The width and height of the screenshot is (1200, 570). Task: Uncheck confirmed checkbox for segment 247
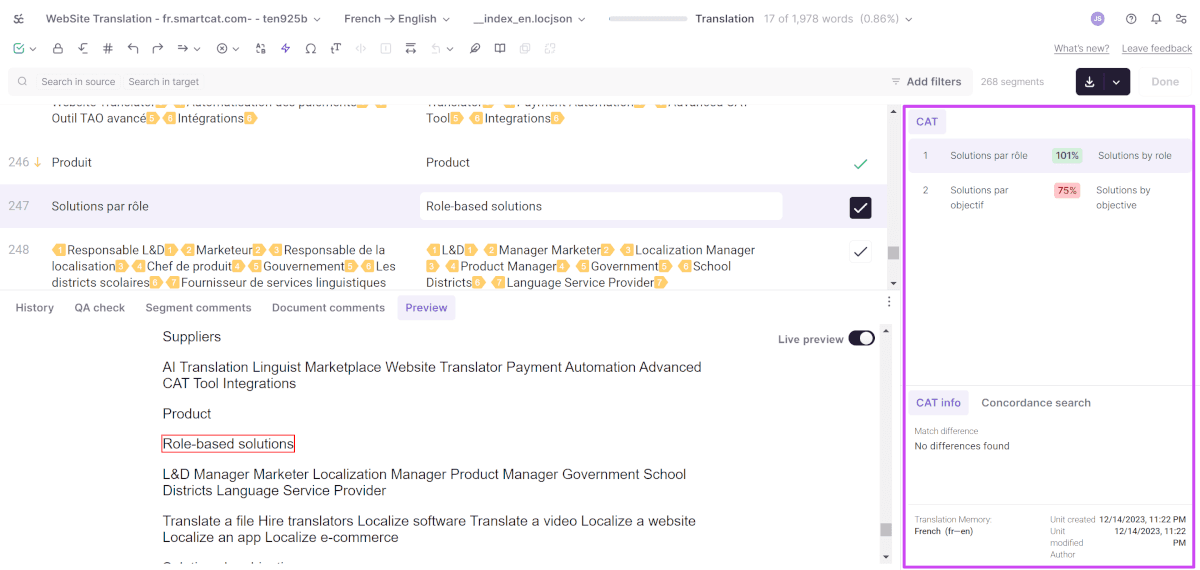(860, 207)
